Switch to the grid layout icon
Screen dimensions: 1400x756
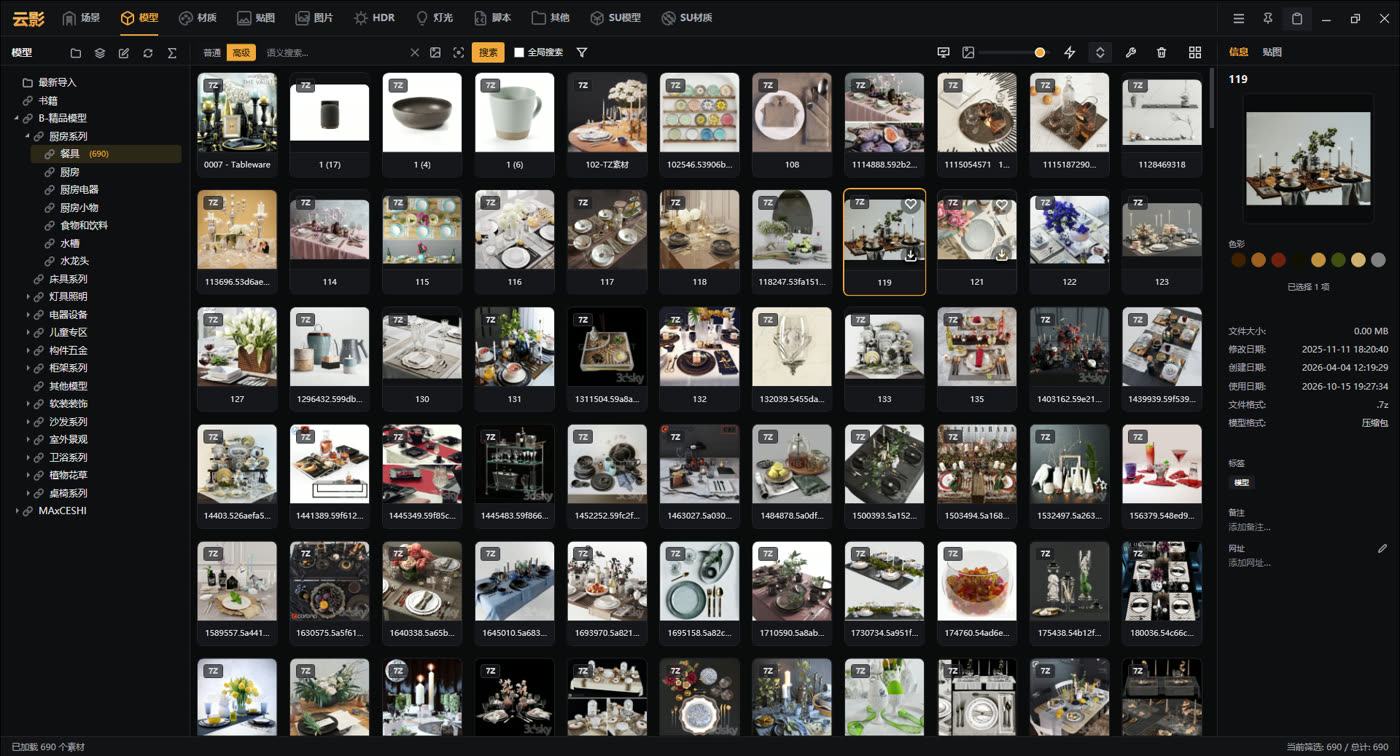[1195, 53]
